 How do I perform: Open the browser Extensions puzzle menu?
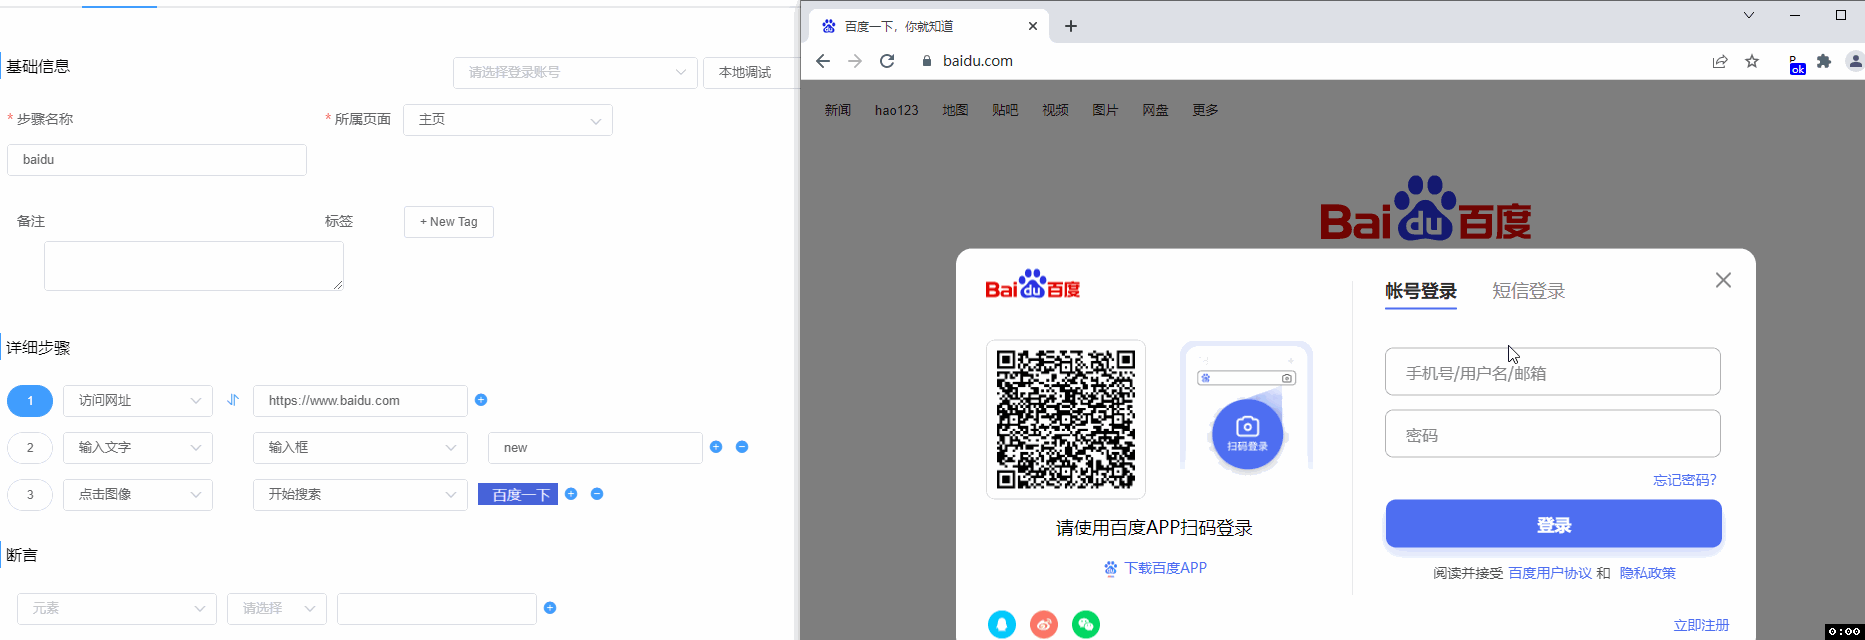tap(1824, 61)
